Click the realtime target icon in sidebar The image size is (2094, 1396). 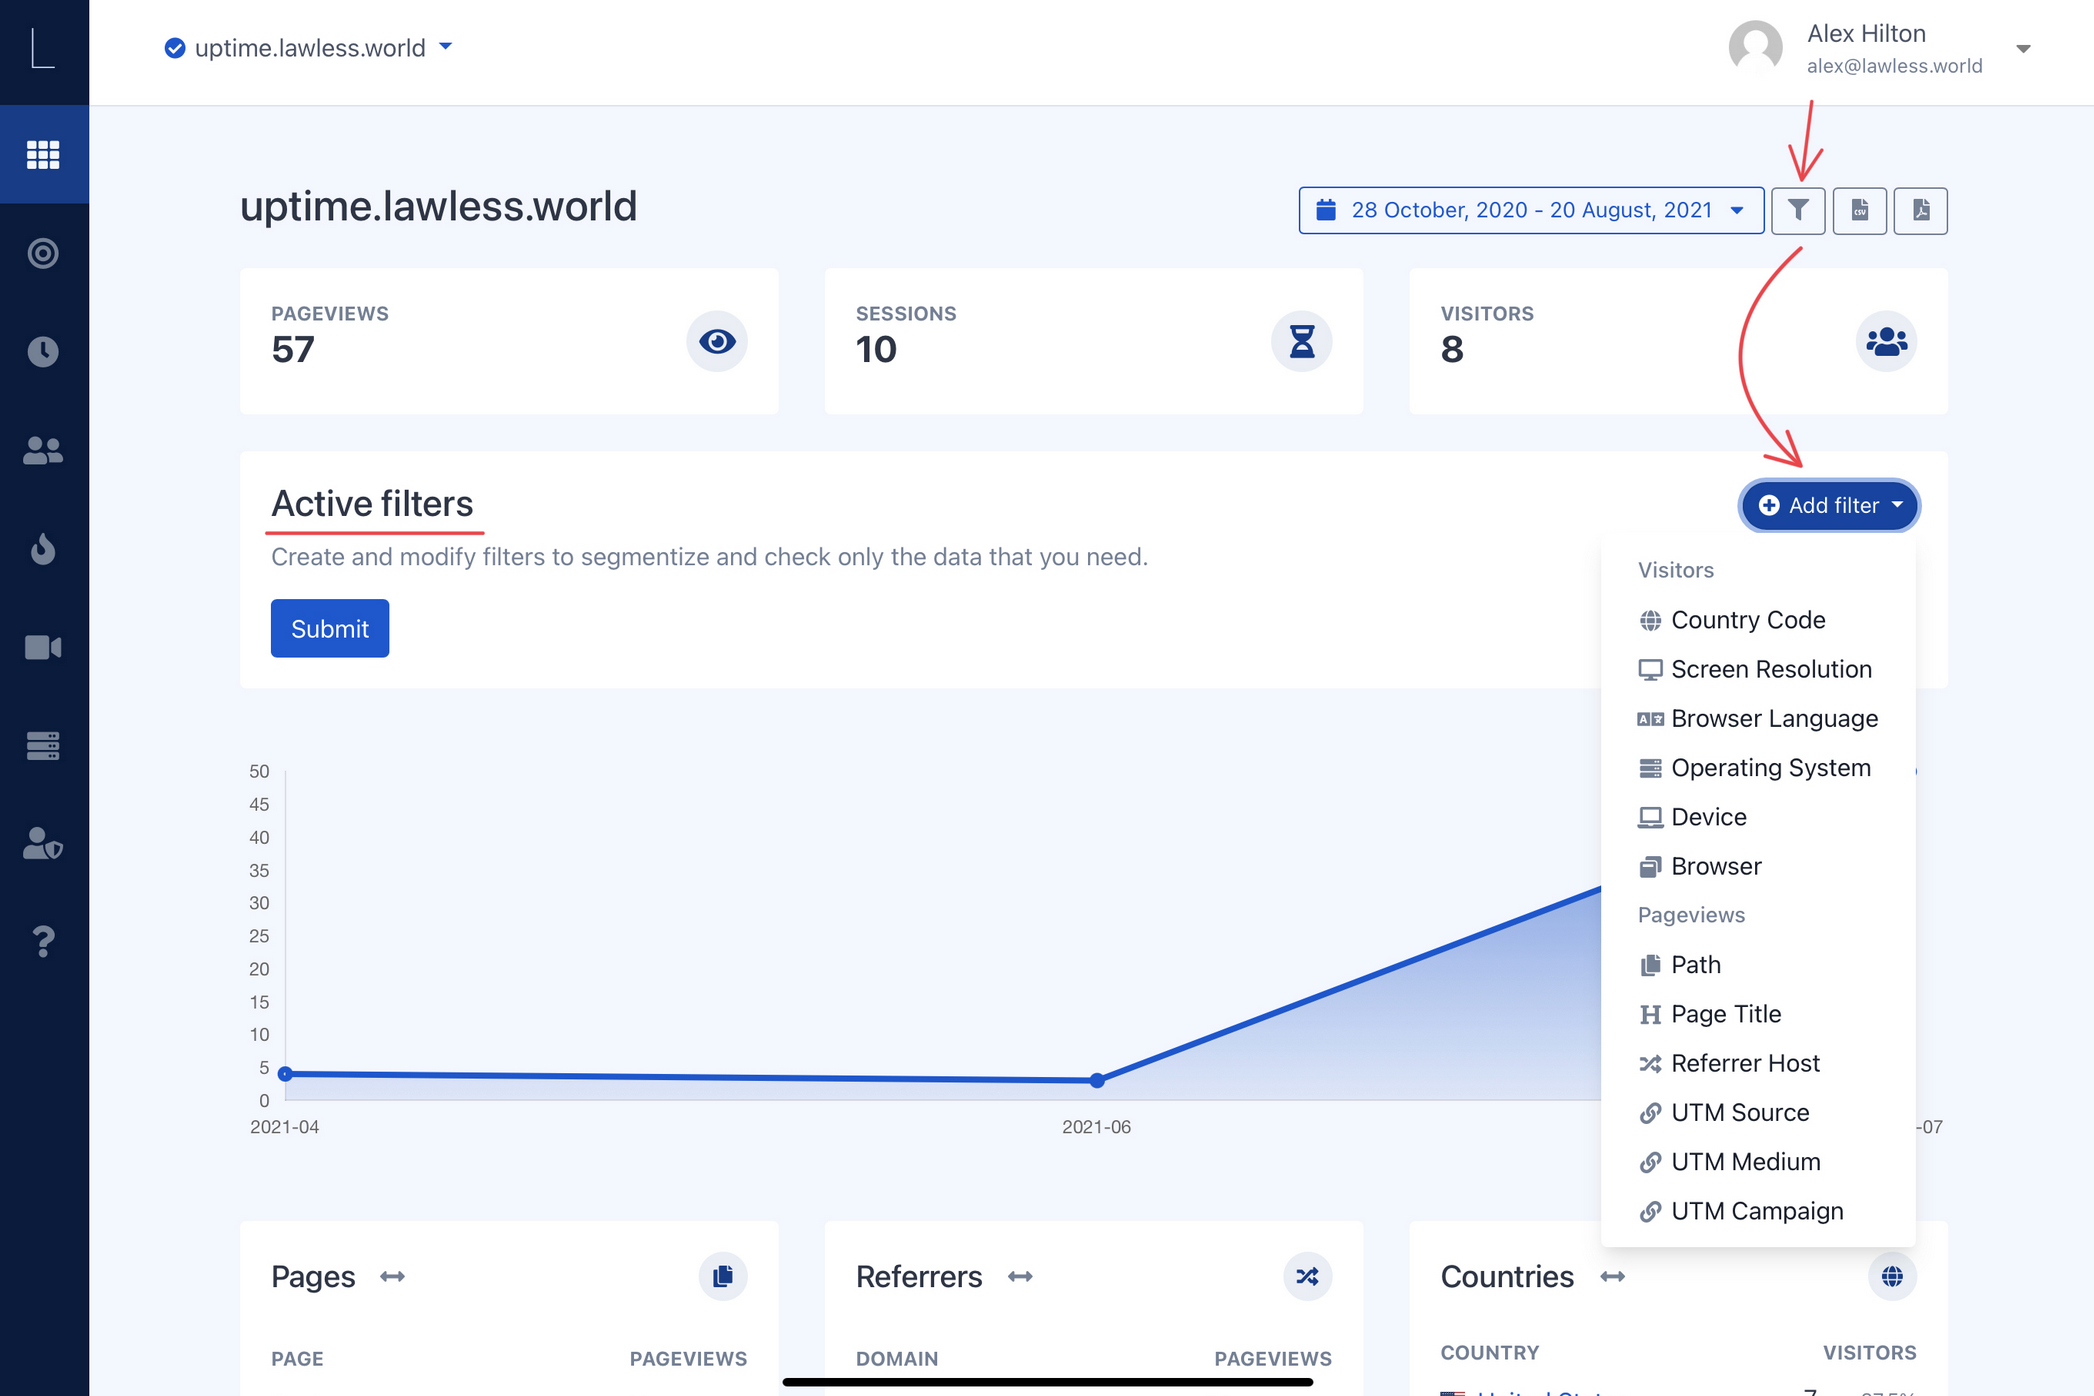43,253
